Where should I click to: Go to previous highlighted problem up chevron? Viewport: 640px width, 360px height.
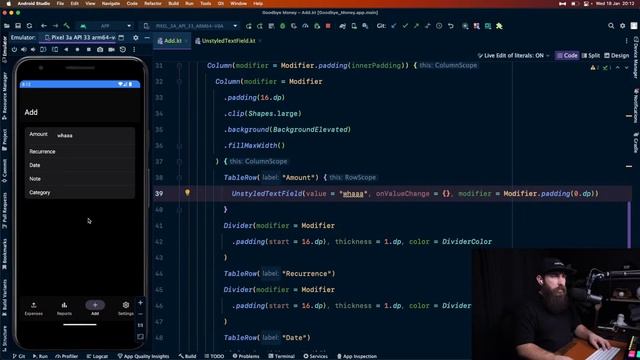coord(618,68)
